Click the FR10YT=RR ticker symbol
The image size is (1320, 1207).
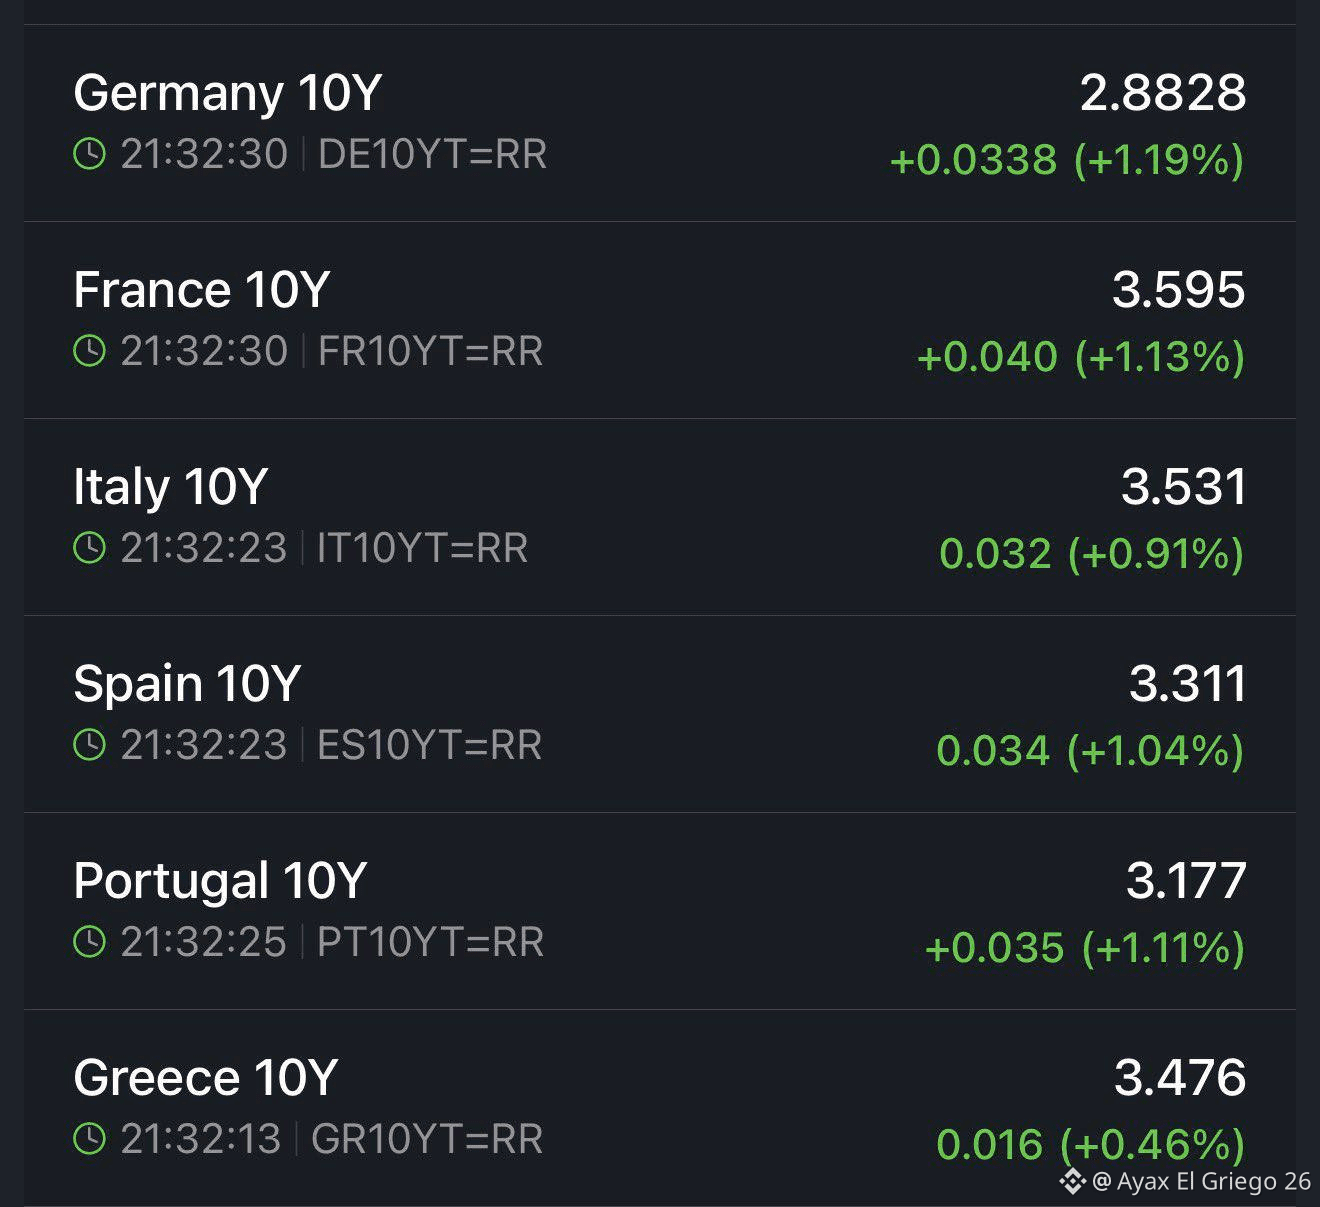pos(430,352)
